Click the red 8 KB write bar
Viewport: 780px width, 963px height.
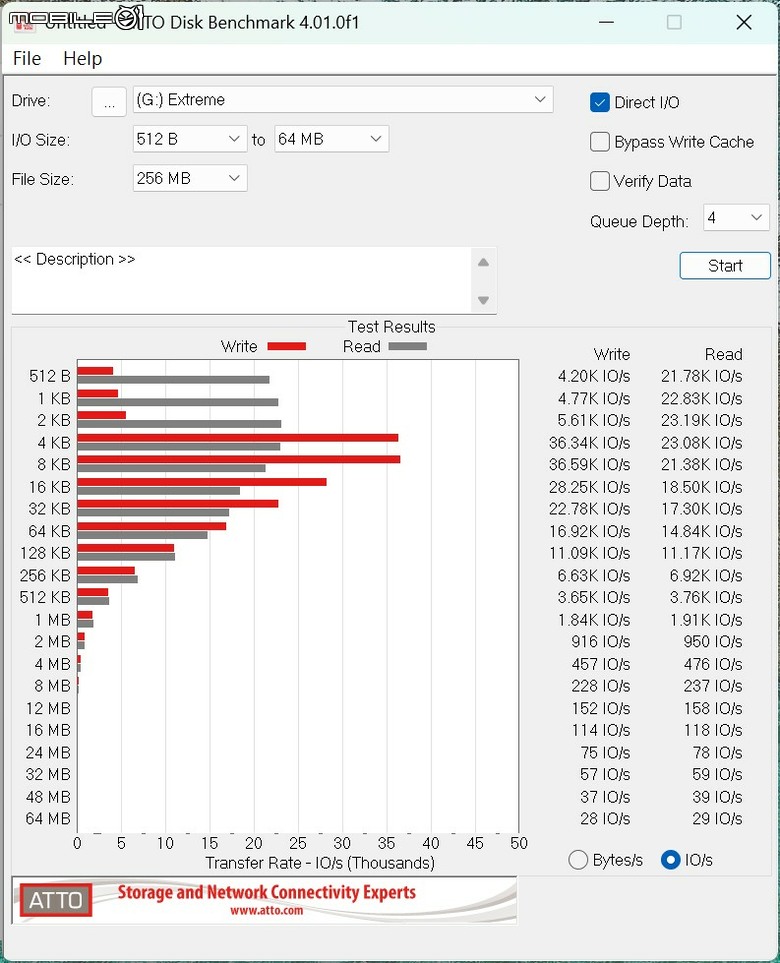click(x=239, y=459)
